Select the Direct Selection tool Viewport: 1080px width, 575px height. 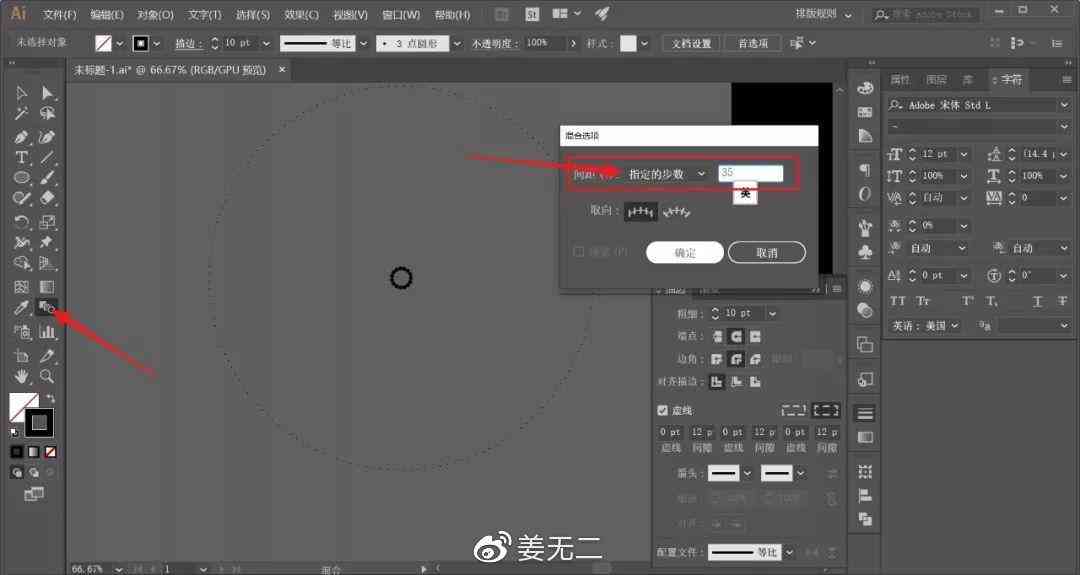coord(47,93)
